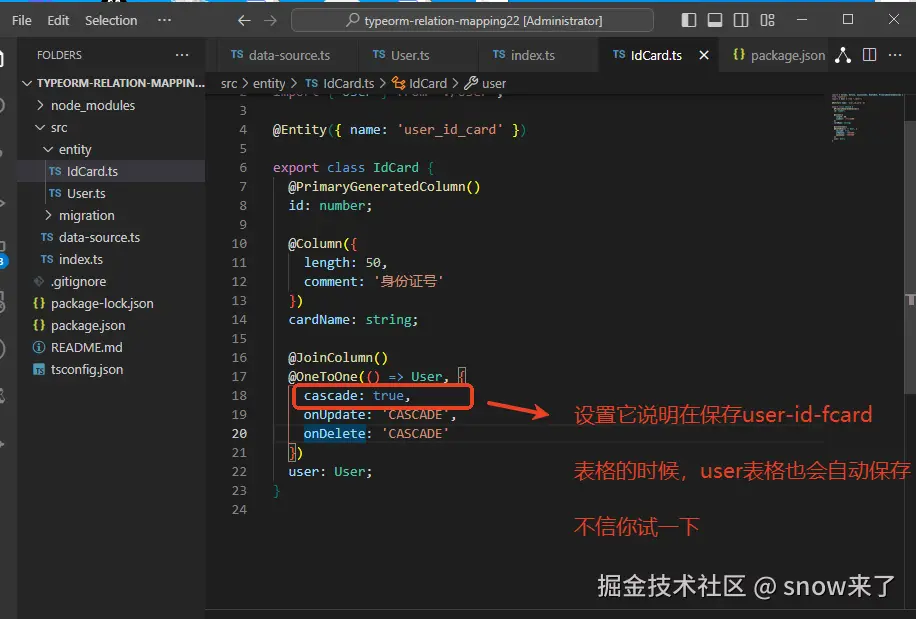Image resolution: width=916 pixels, height=619 pixels.
Task: Click the src breadcrumb
Action: (x=229, y=84)
